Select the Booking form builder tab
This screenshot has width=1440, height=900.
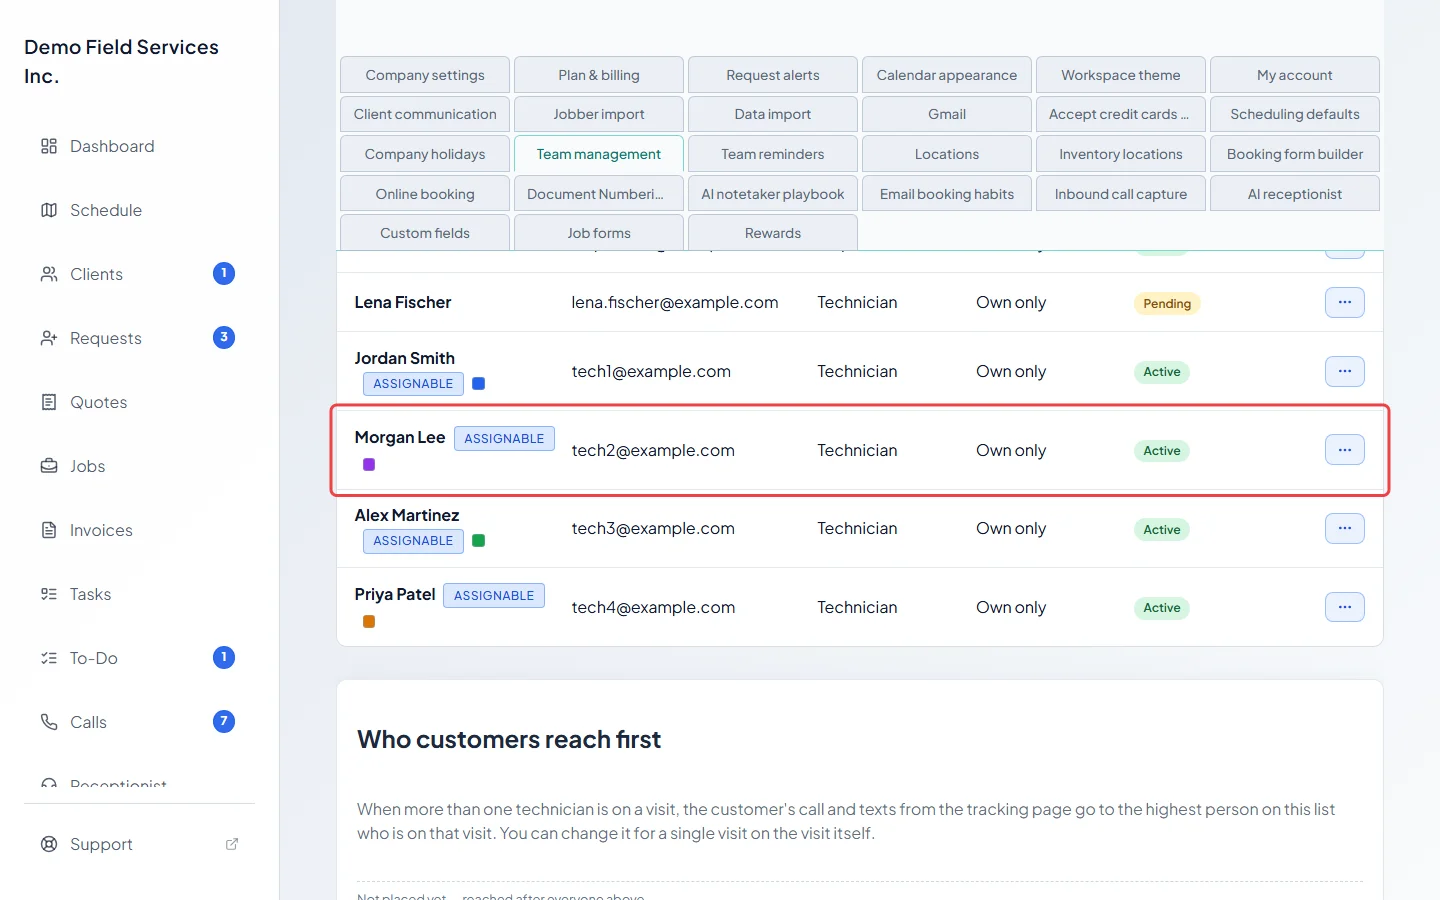1295,154
